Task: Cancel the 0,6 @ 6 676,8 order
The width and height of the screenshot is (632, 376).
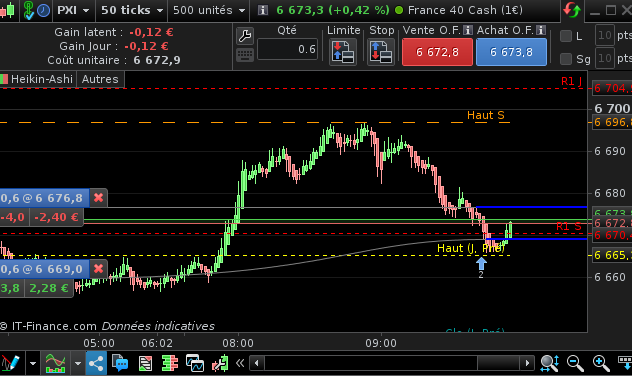Action: point(98,198)
